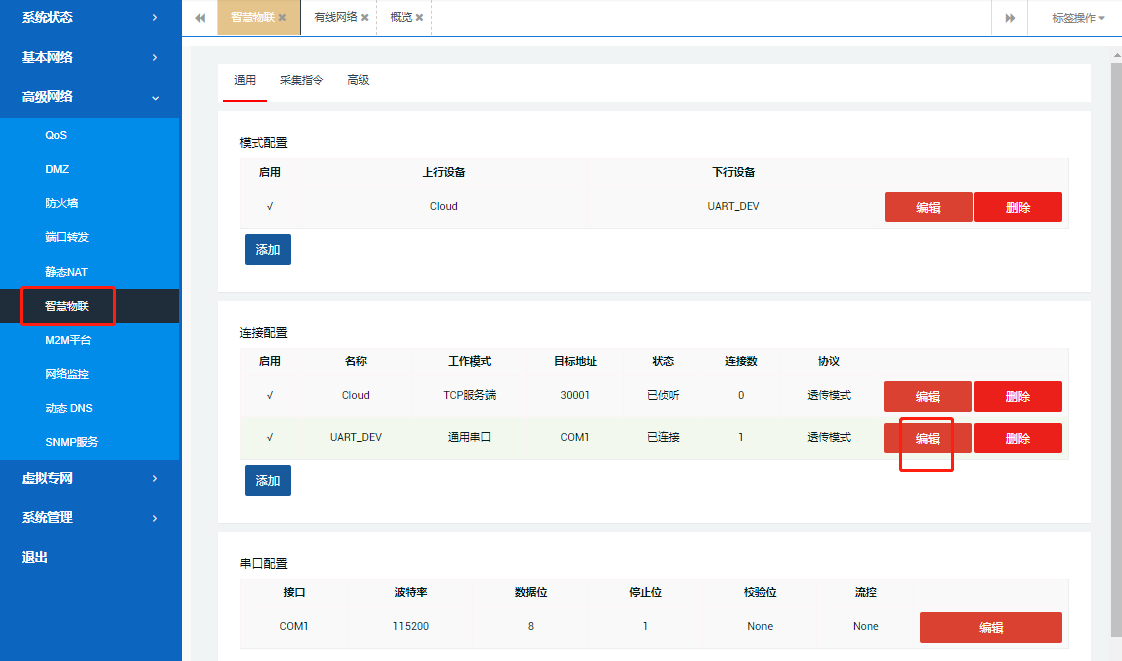Expand the 系统状态 sidebar section
This screenshot has width=1122, height=661.
tap(90, 17)
